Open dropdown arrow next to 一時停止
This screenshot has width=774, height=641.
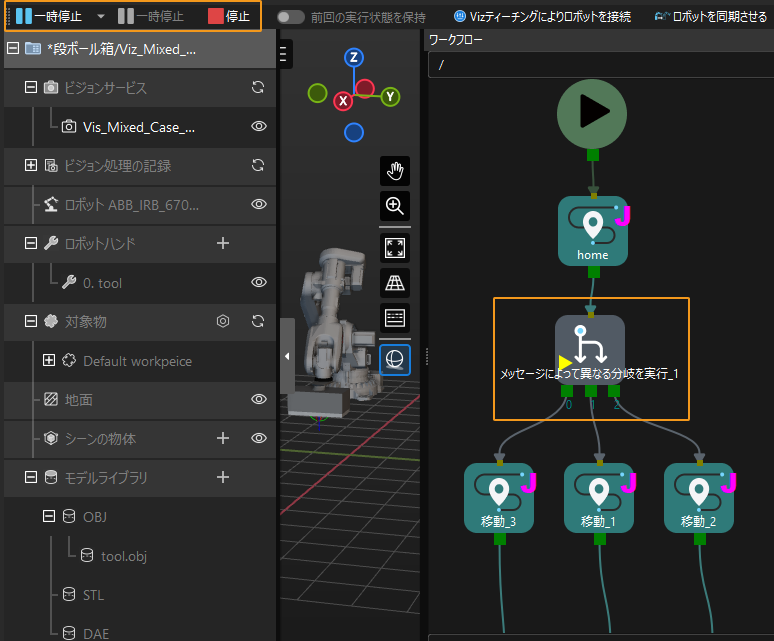[x=101, y=17]
